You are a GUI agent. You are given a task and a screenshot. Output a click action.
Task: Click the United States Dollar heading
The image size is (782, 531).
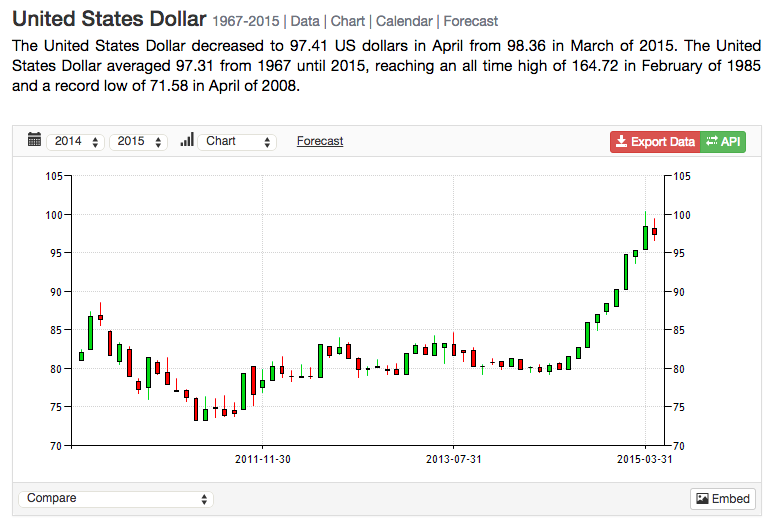(x=109, y=19)
